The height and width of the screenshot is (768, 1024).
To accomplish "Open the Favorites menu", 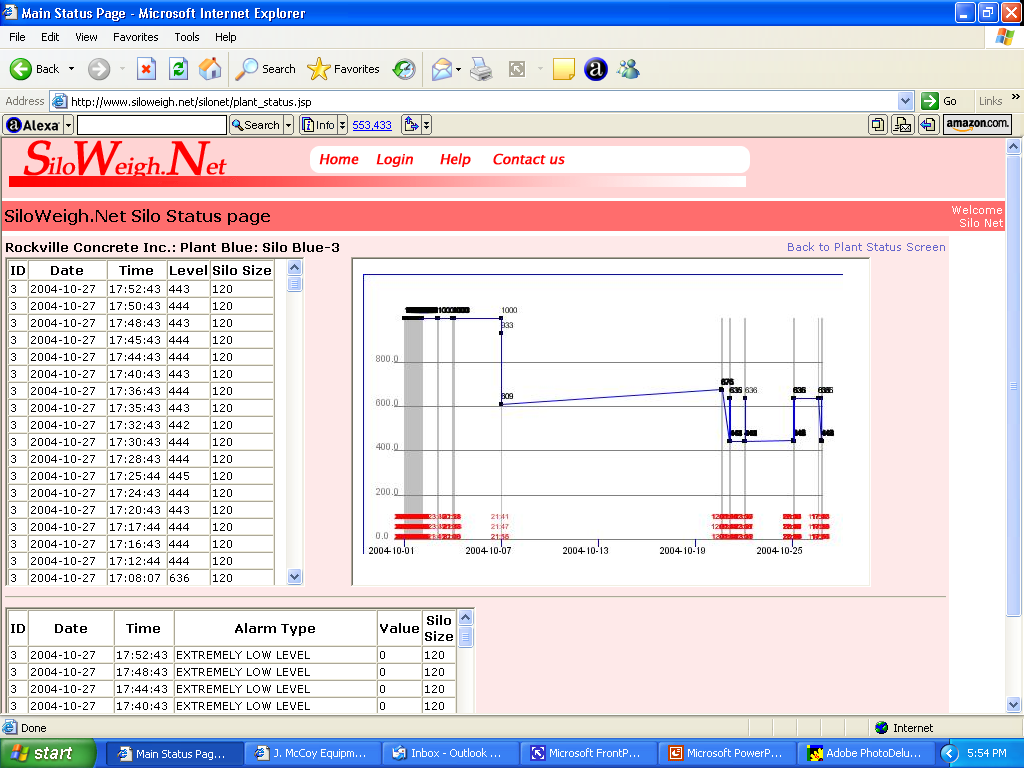I will coord(135,37).
